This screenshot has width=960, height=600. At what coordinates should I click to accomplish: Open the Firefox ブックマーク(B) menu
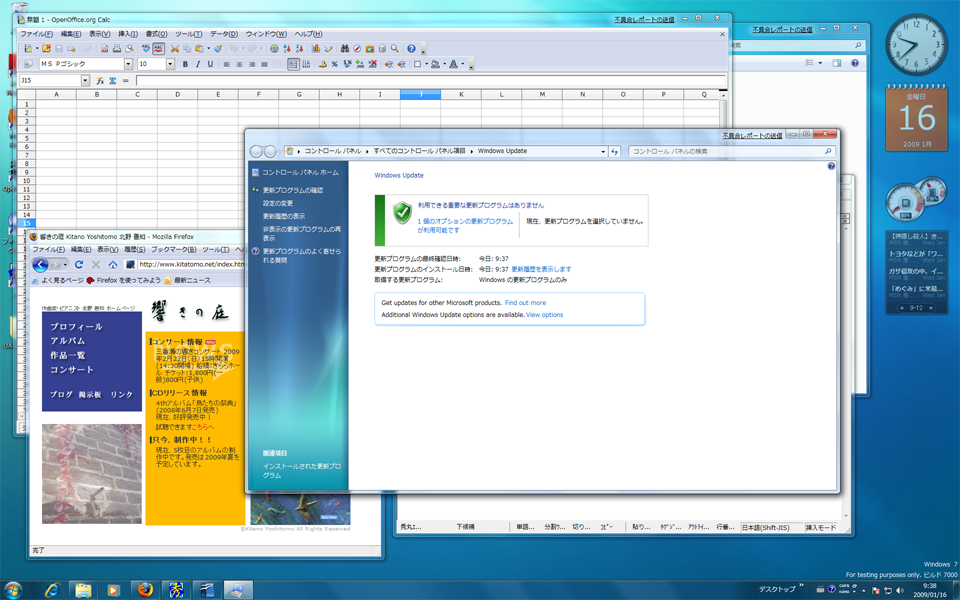pyautogui.click(x=174, y=250)
